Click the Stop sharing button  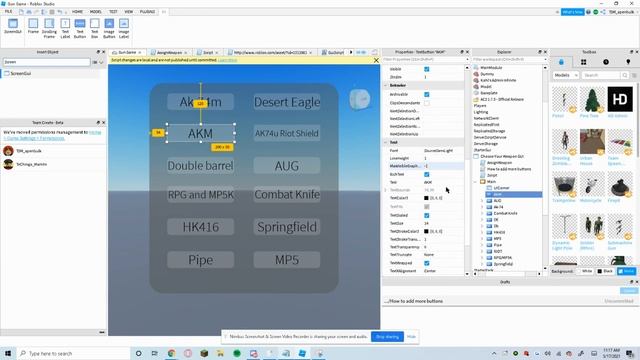pos(387,337)
